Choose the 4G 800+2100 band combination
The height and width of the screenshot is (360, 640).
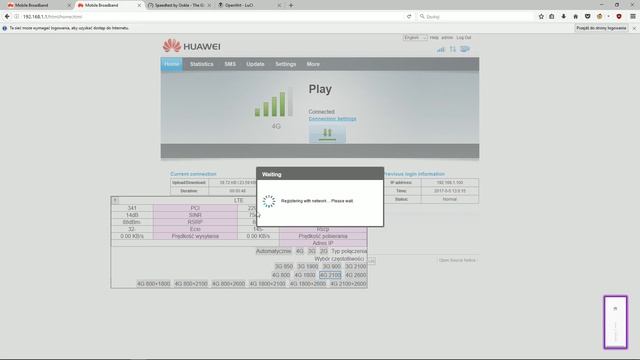[191, 284]
